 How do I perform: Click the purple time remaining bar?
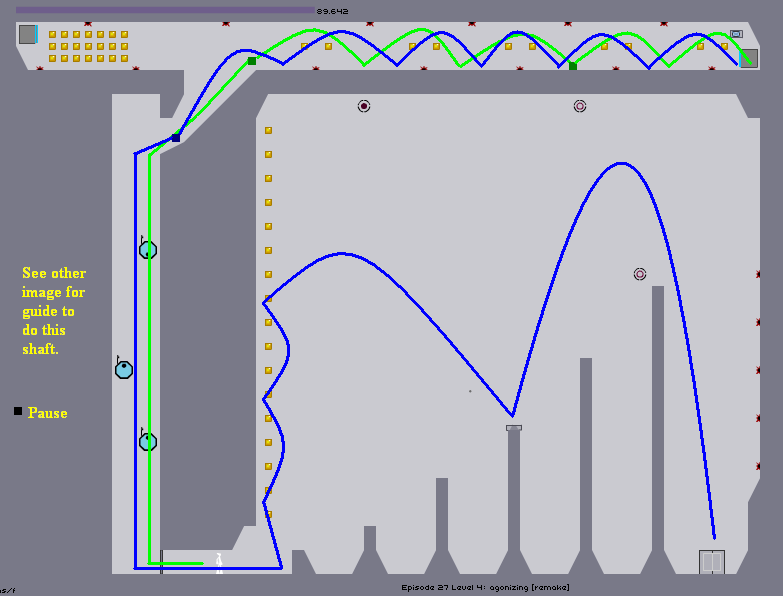pos(165,10)
